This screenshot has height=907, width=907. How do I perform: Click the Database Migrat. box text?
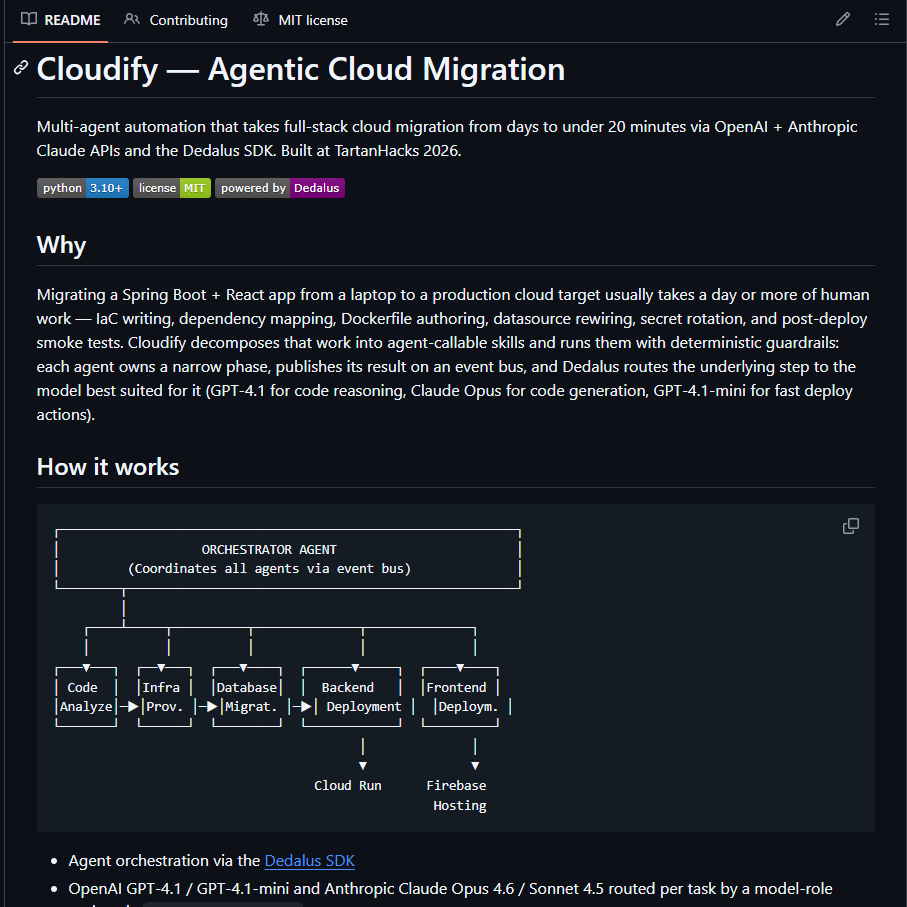coord(247,697)
